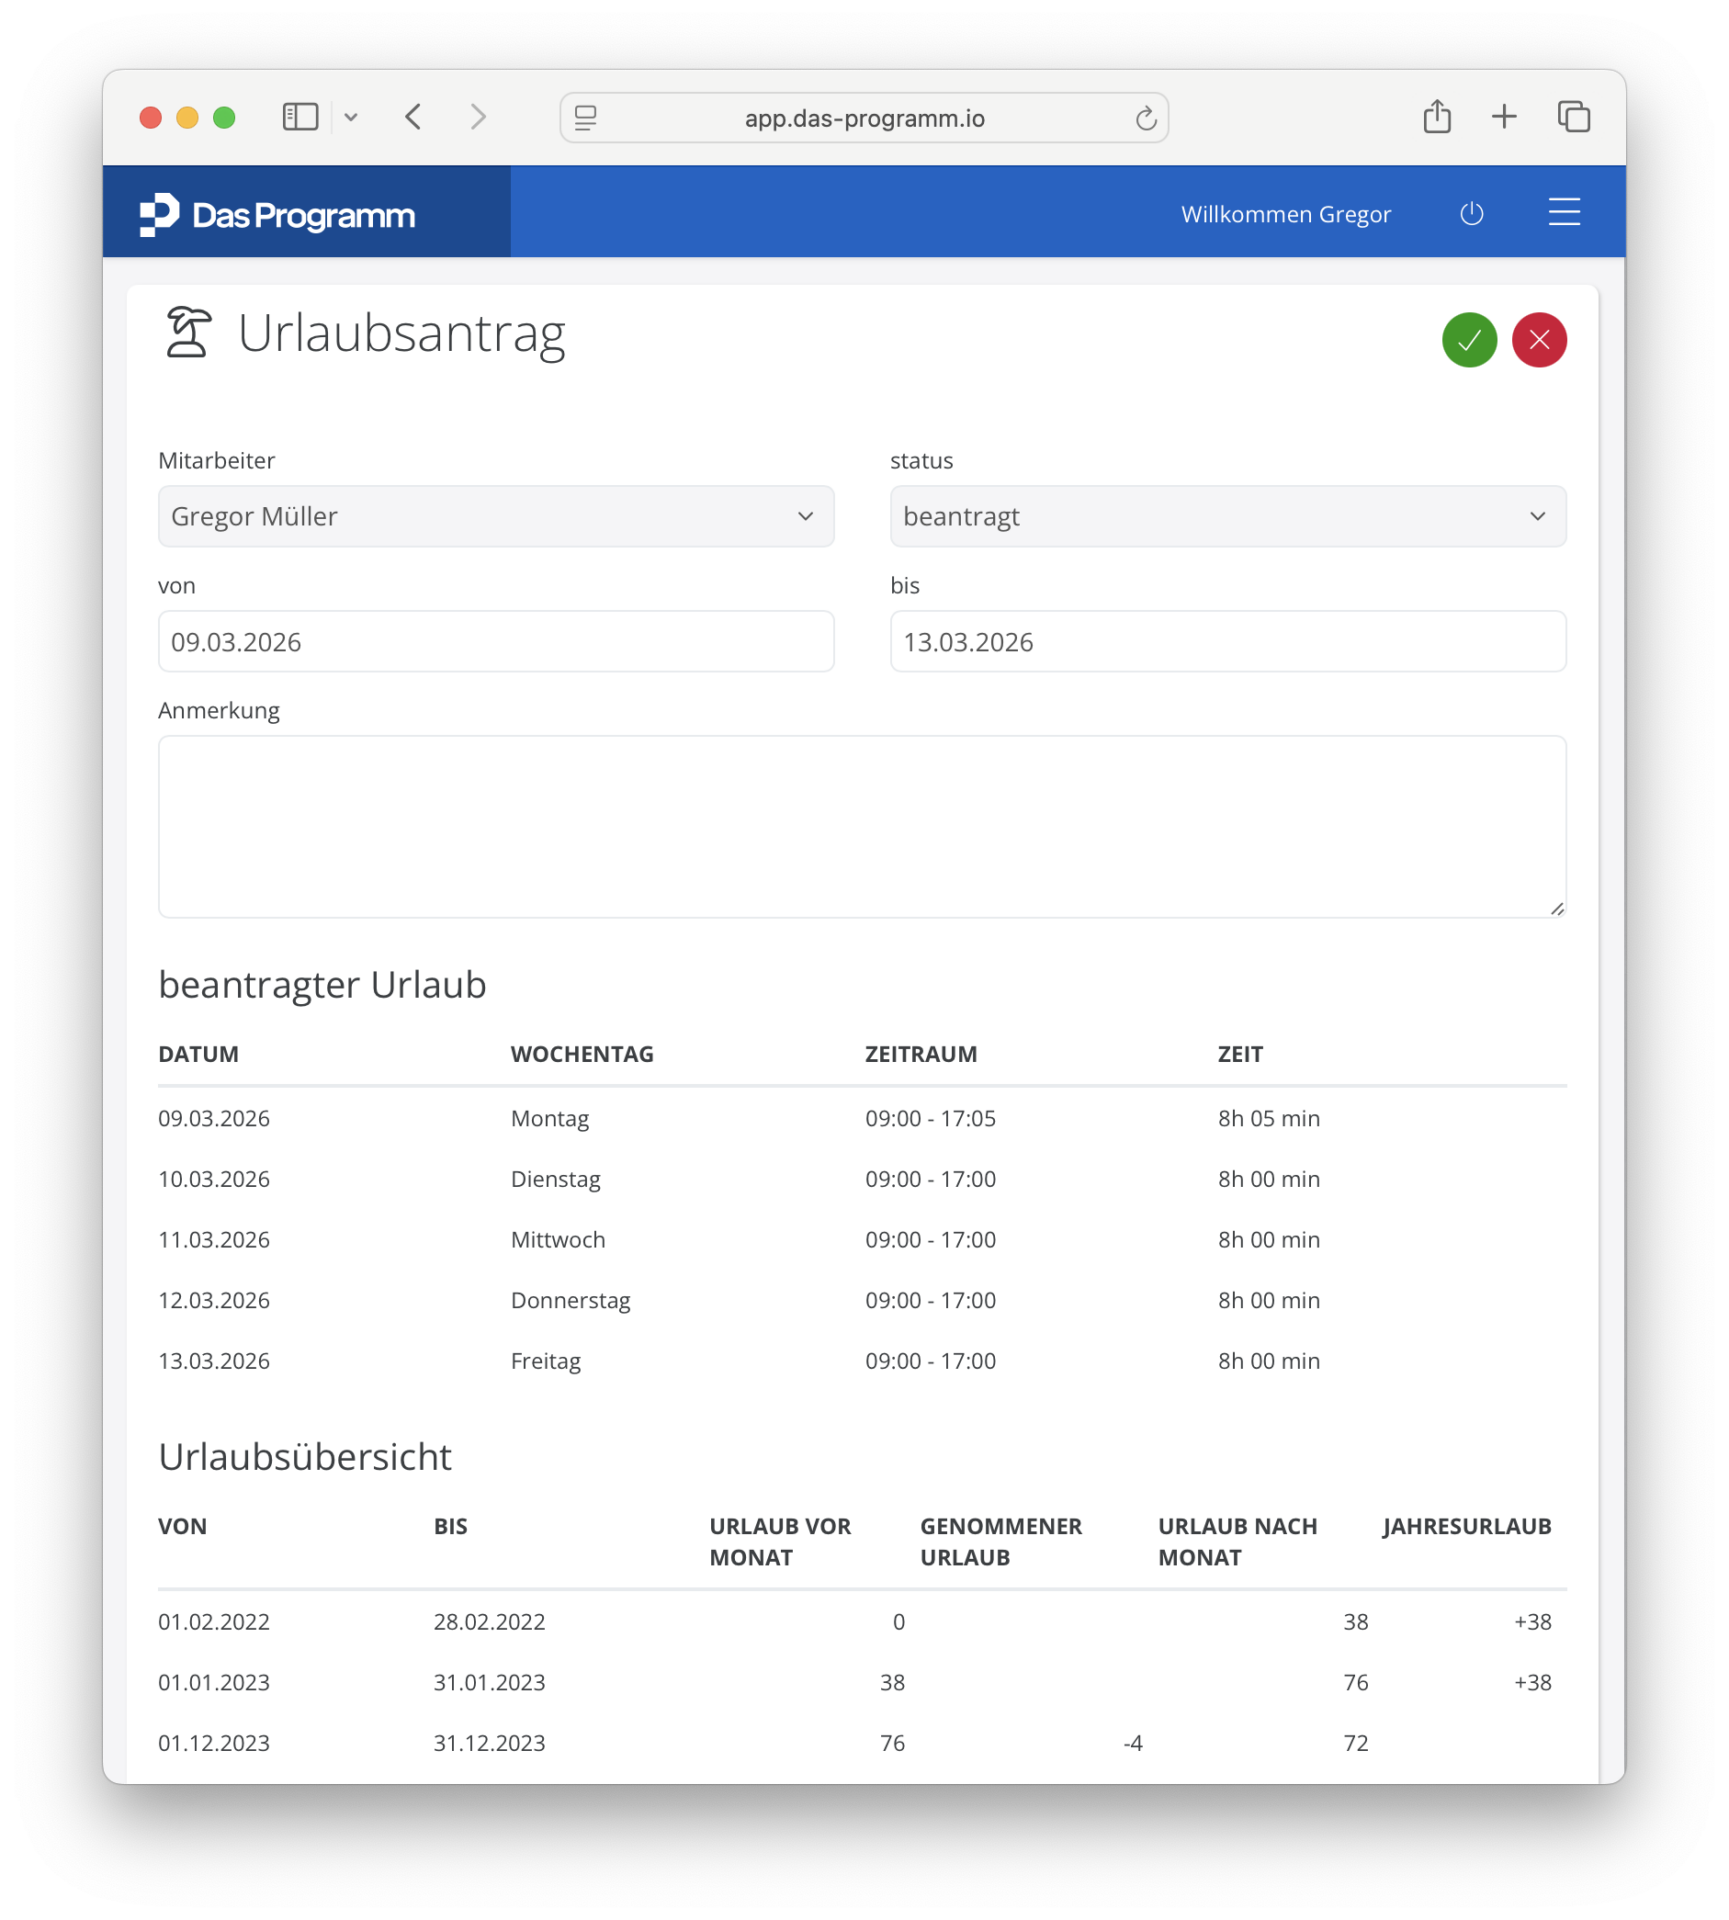Open the page settings icon in address bar
1729x1920 pixels.
pyautogui.click(x=586, y=118)
